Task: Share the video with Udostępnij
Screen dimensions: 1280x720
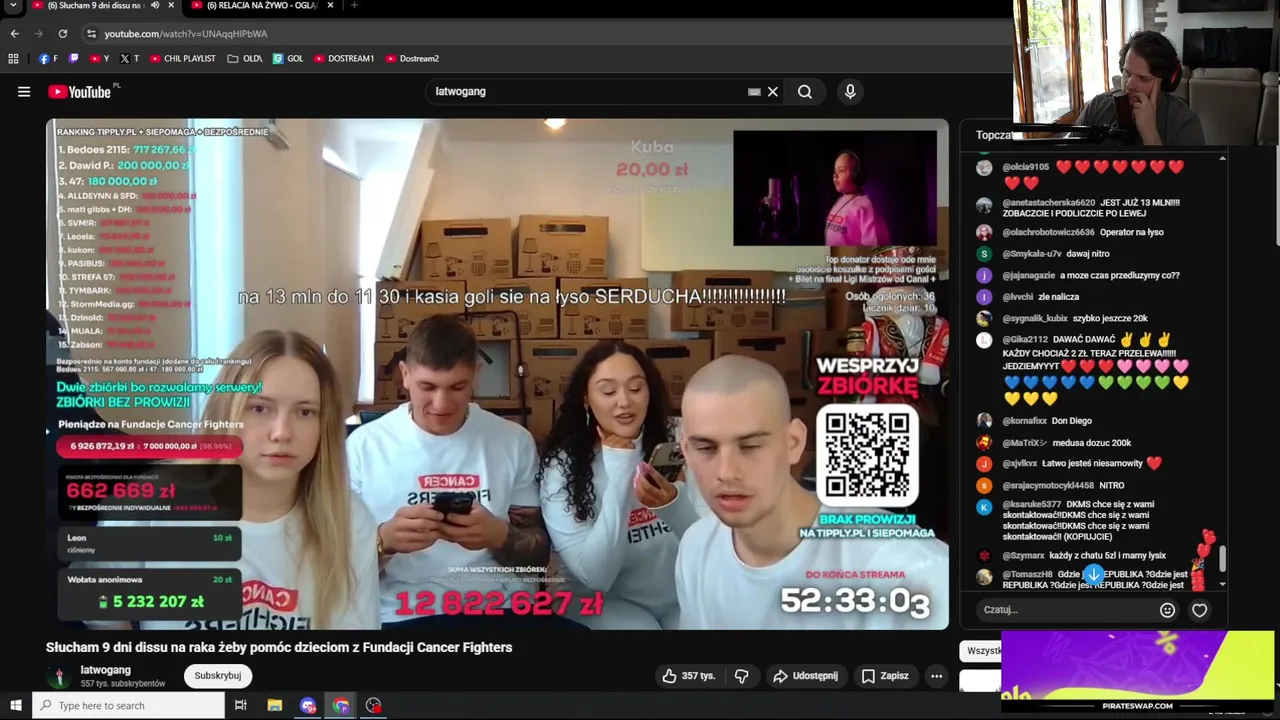Action: (805, 676)
